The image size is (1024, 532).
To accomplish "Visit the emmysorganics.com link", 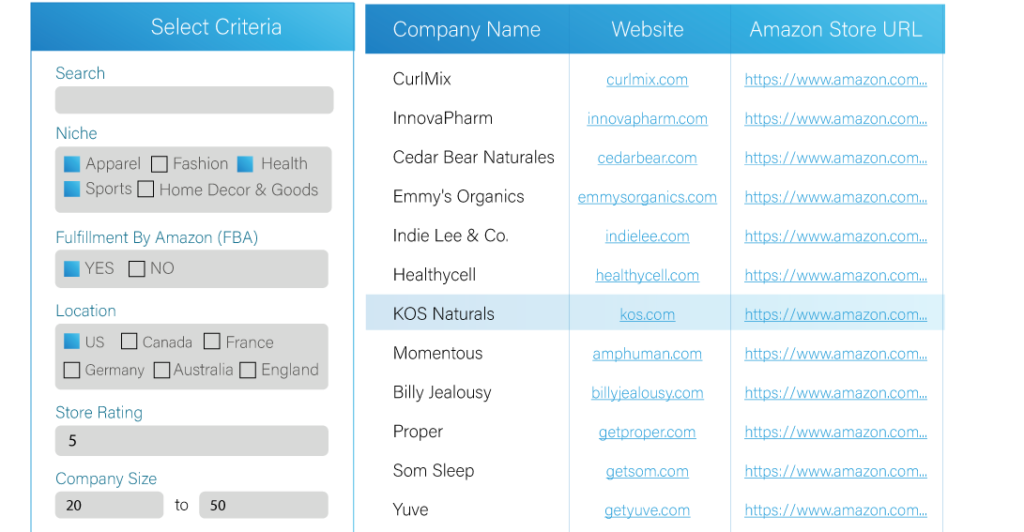I will click(647, 197).
